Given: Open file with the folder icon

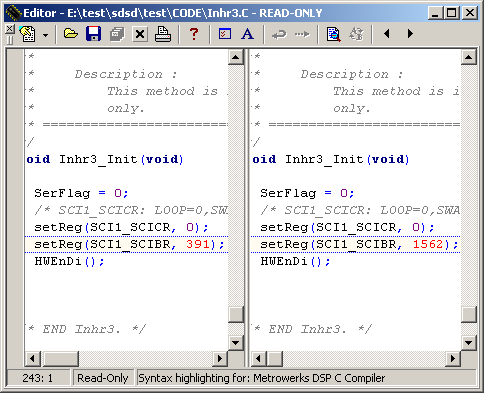Looking at the screenshot, I should pyautogui.click(x=71, y=34).
